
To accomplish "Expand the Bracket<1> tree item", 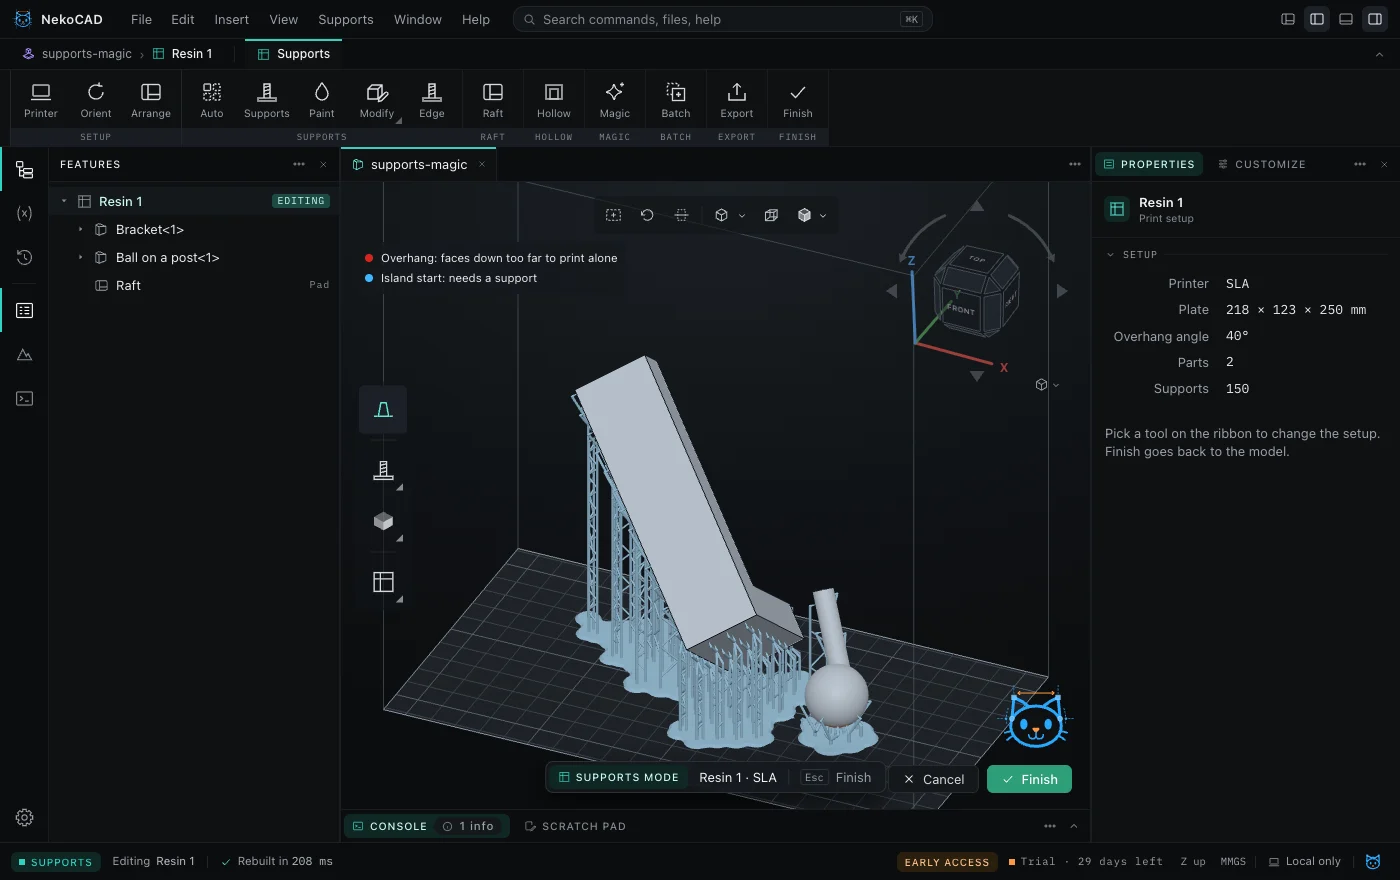I will pyautogui.click(x=81, y=230).
